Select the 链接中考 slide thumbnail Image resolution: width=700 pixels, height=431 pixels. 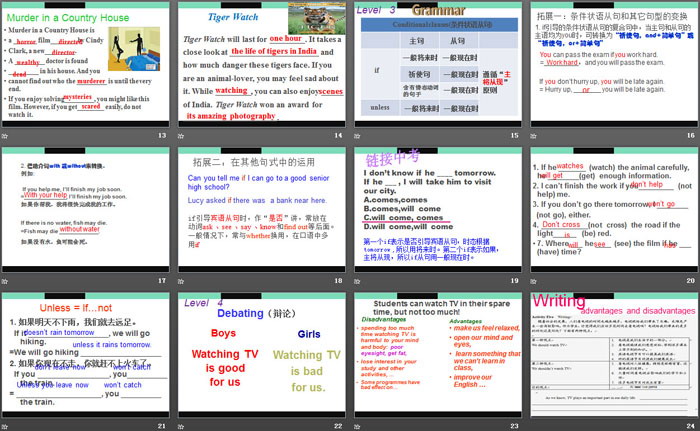pos(438,210)
